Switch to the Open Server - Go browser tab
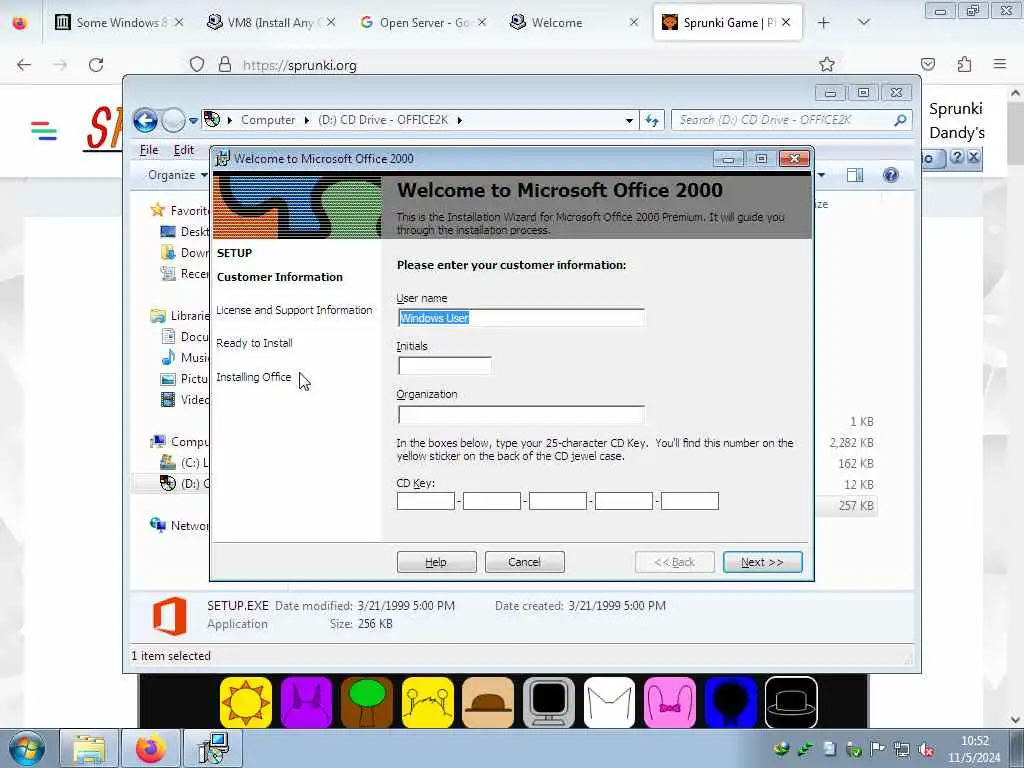This screenshot has height=768, width=1024. pyautogui.click(x=423, y=23)
